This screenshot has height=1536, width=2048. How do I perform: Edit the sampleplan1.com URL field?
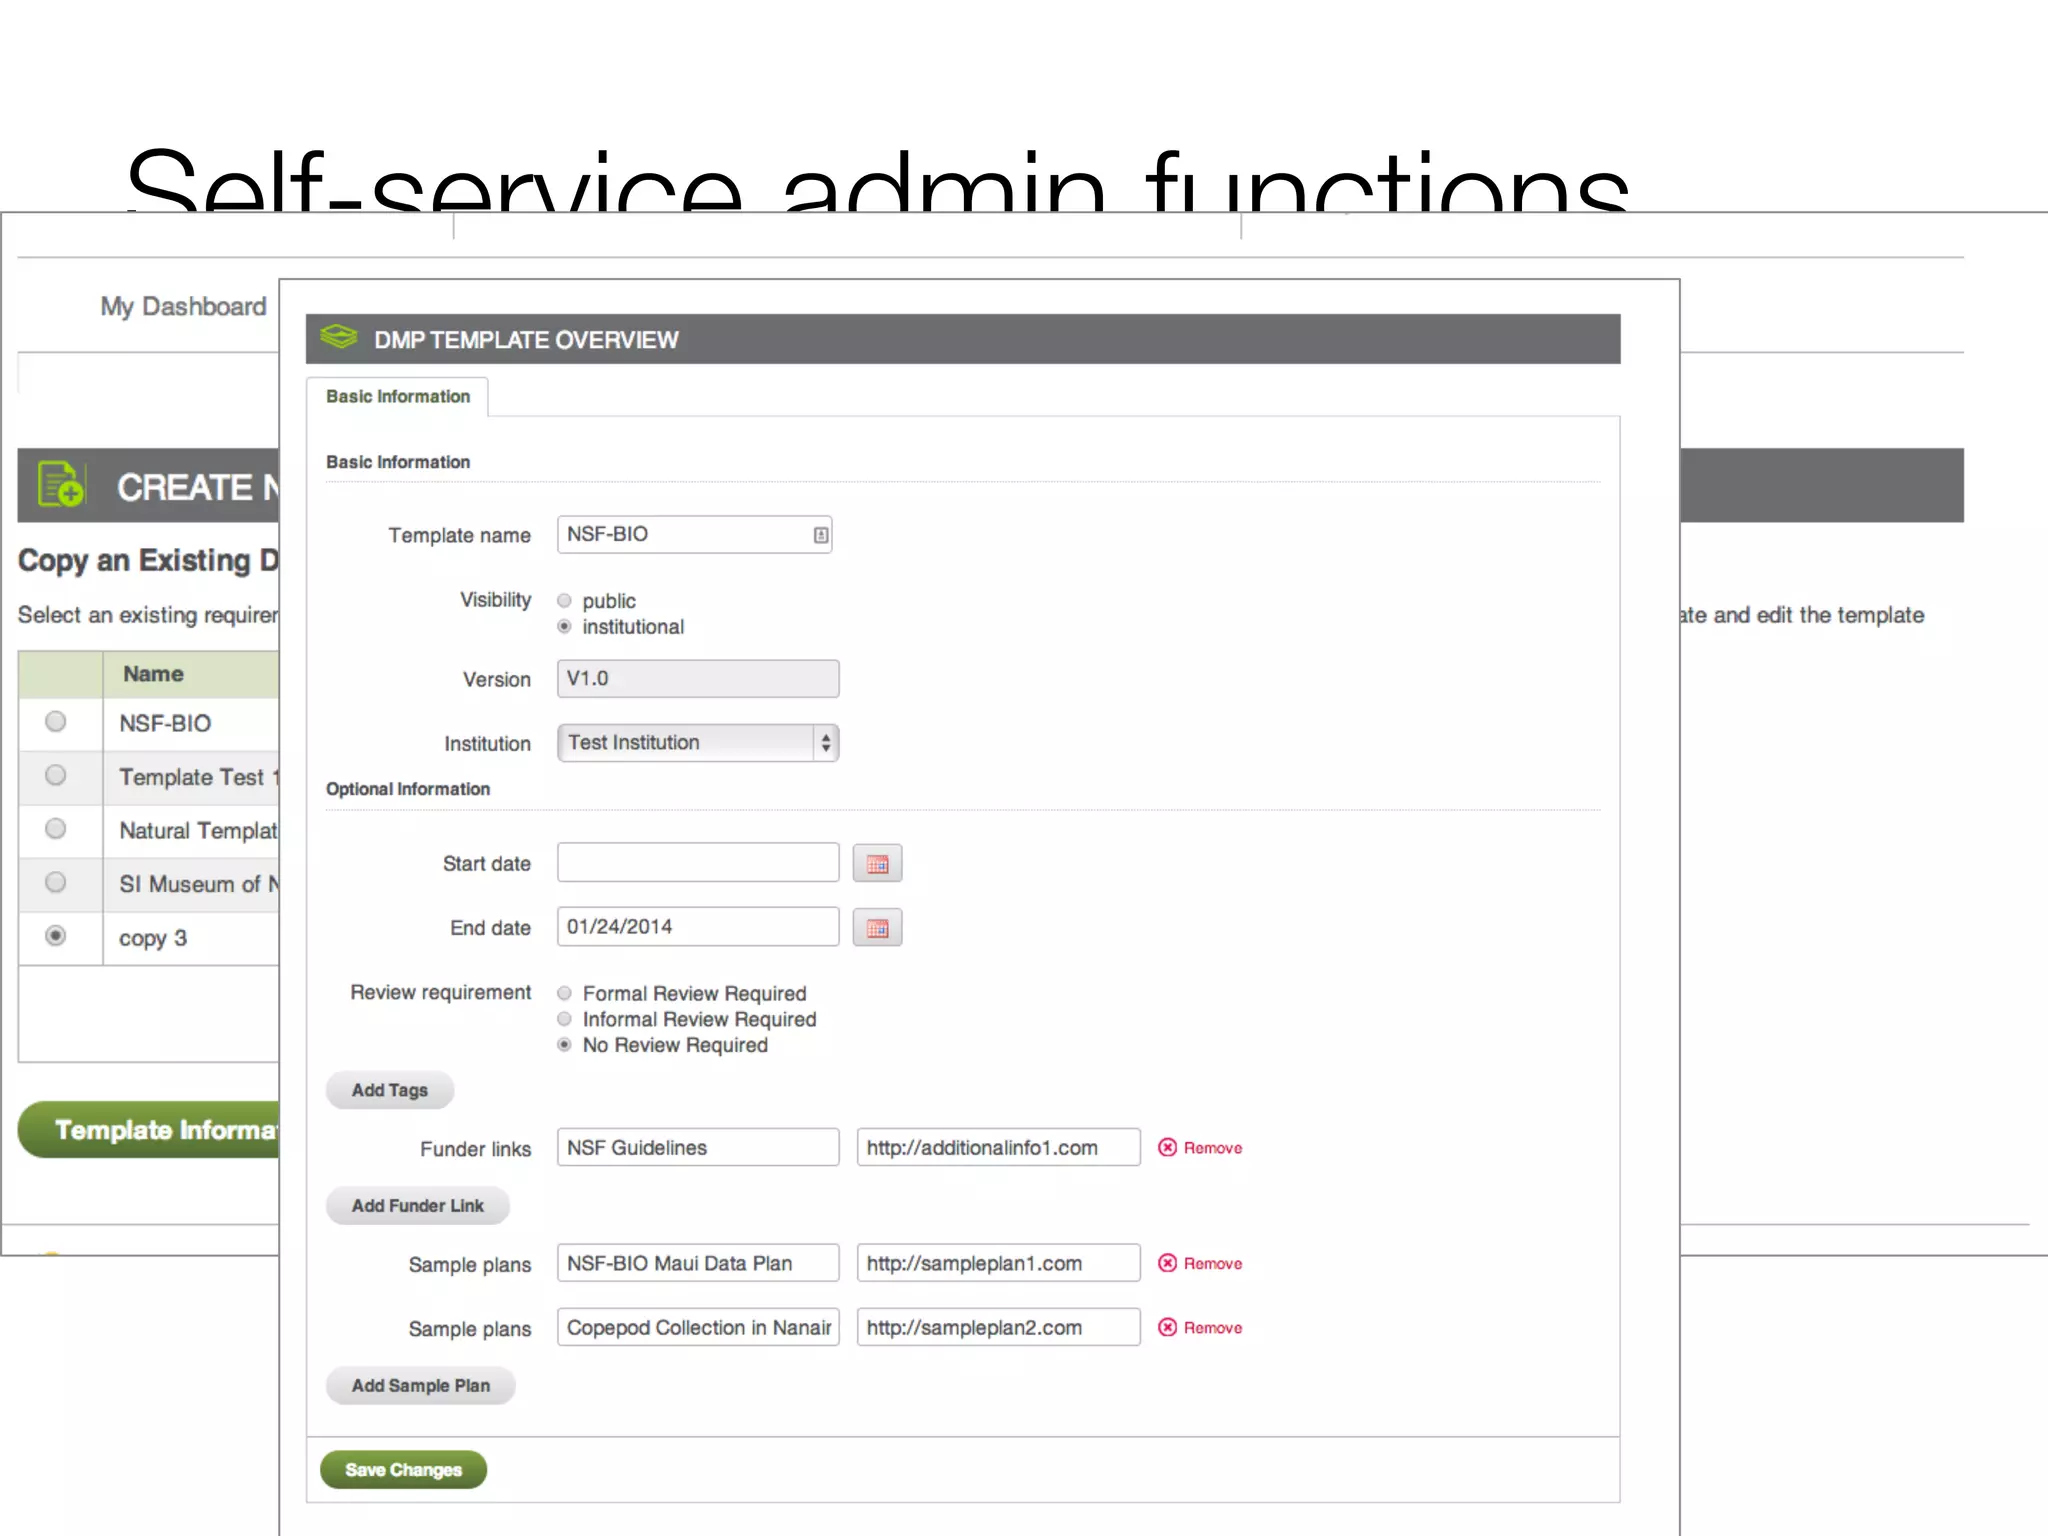click(x=998, y=1263)
